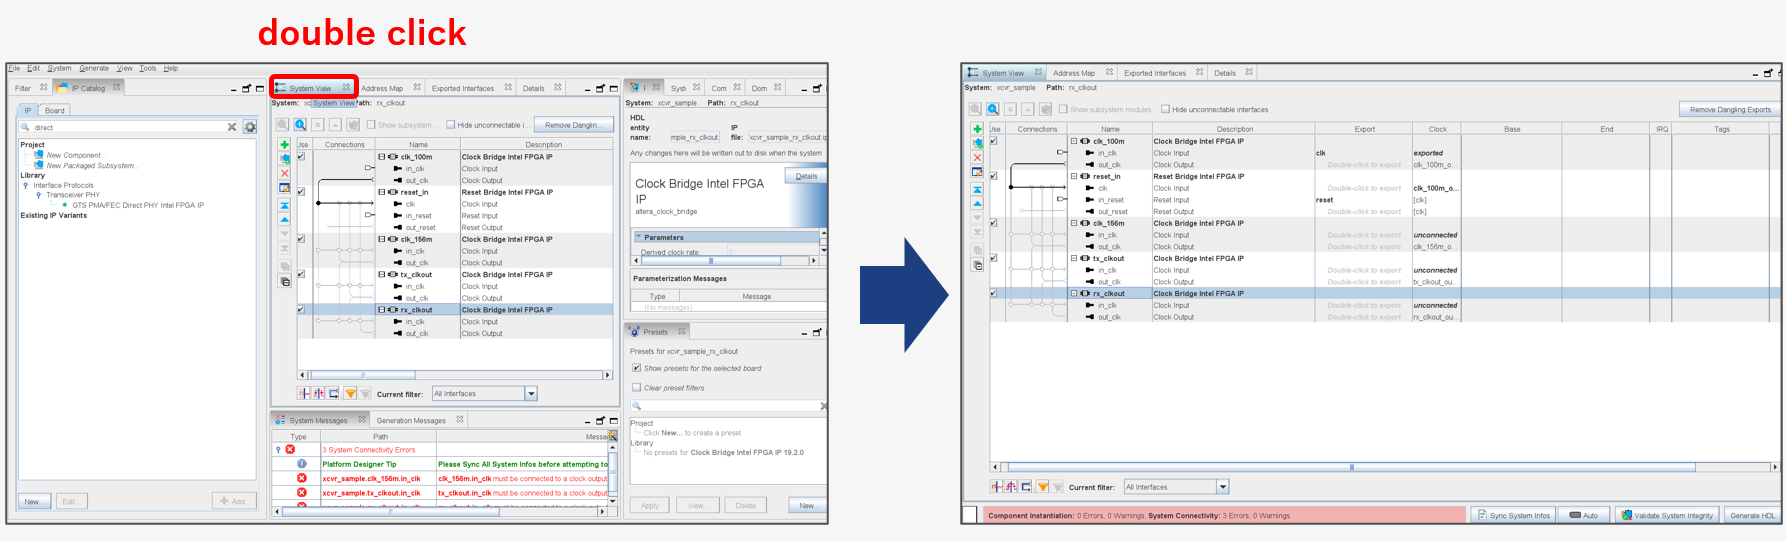Image resolution: width=1786 pixels, height=541 pixels.
Task: Click the red X remove icon in right System View toolbar
Action: (977, 158)
